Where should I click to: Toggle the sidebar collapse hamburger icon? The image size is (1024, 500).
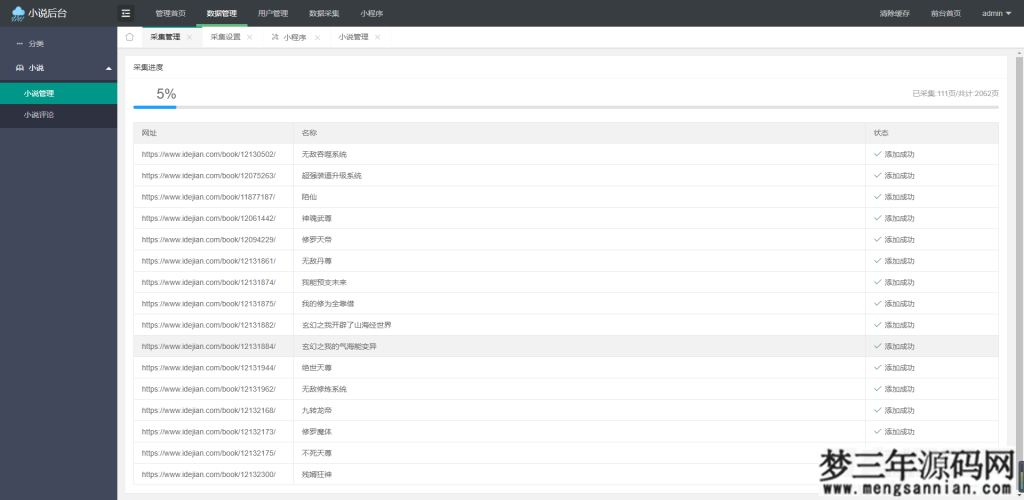pos(126,13)
